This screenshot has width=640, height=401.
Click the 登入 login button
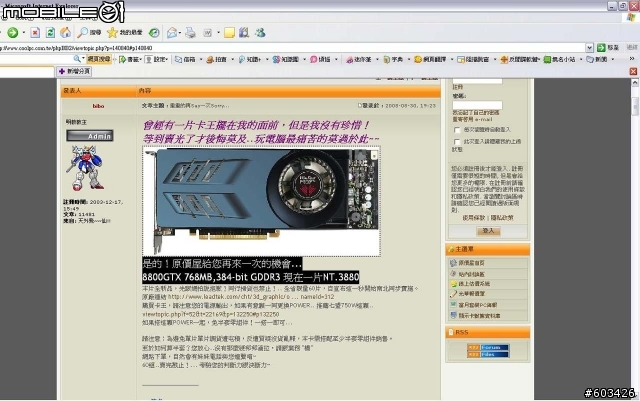click(x=488, y=231)
